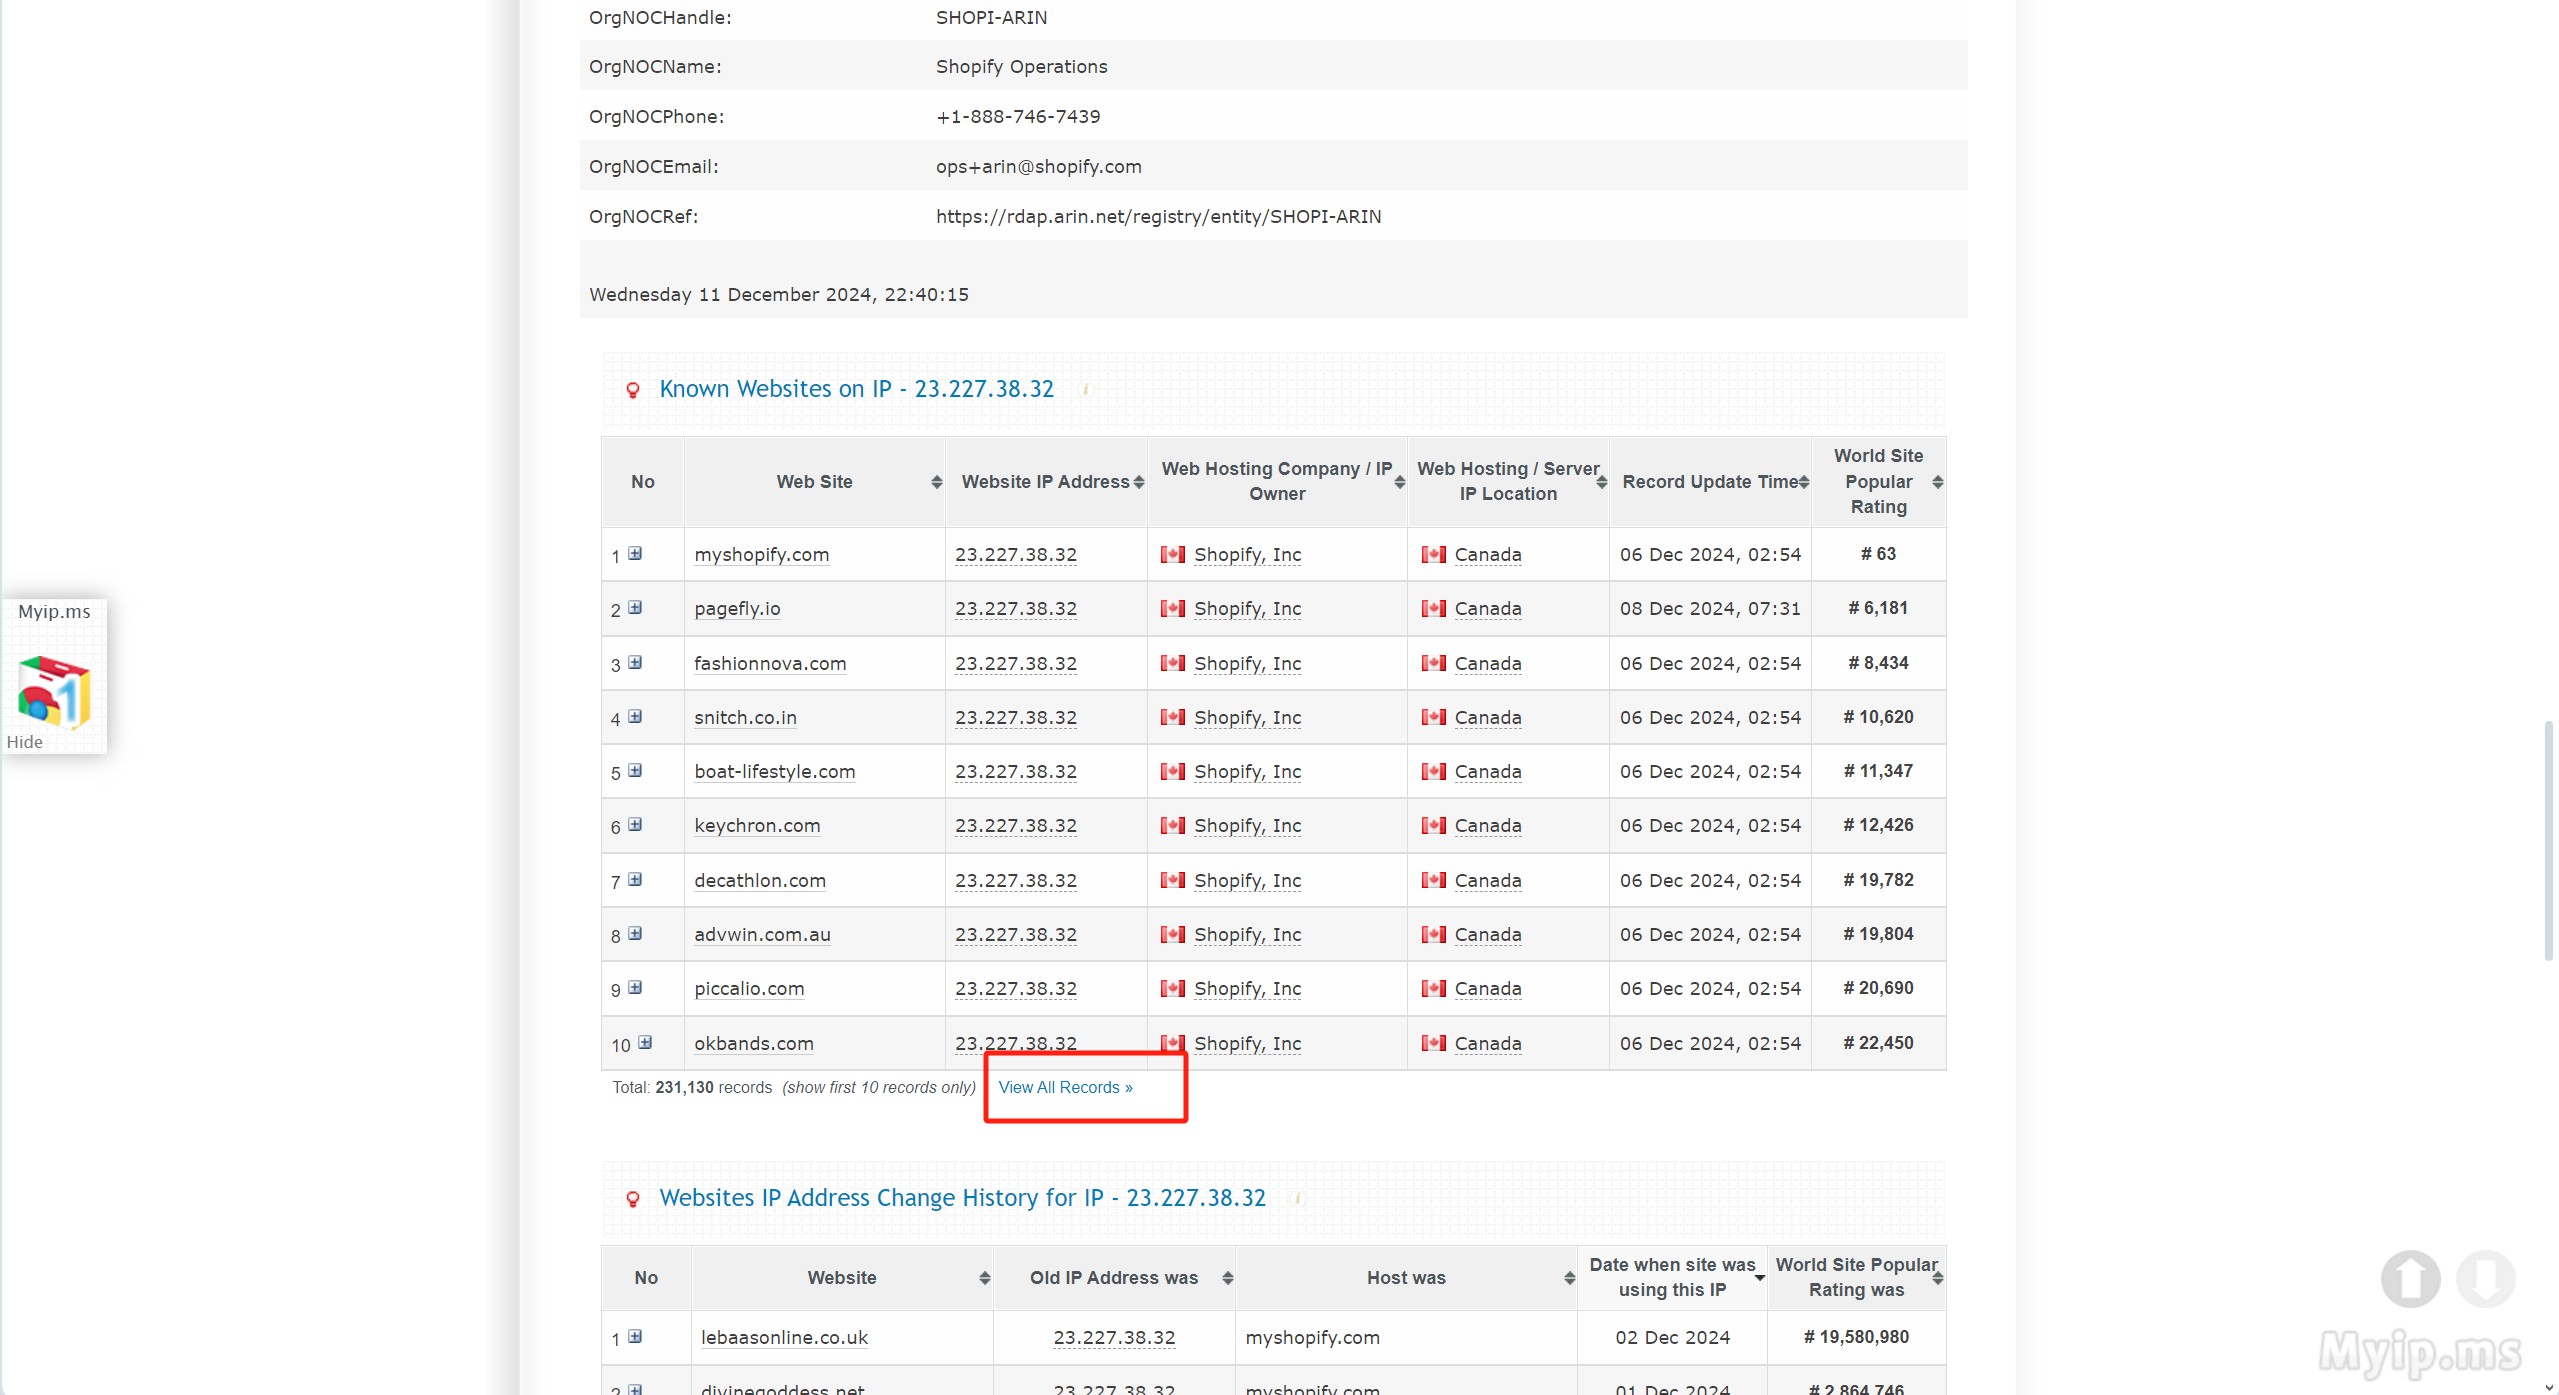2559x1395 pixels.
Task: Open keychron.com website link
Action: (x=757, y=826)
